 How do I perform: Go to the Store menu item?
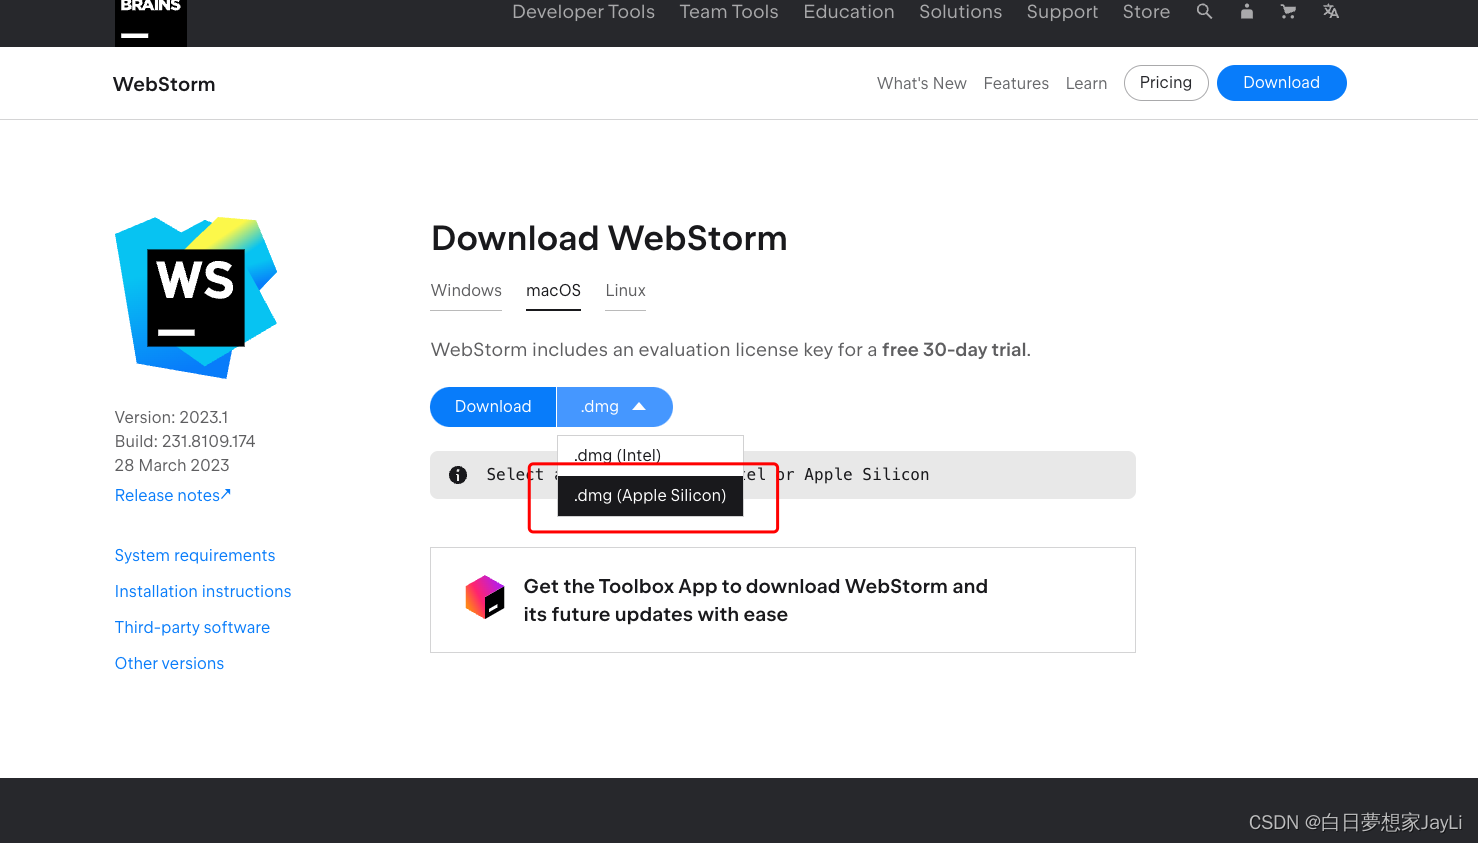tap(1146, 12)
